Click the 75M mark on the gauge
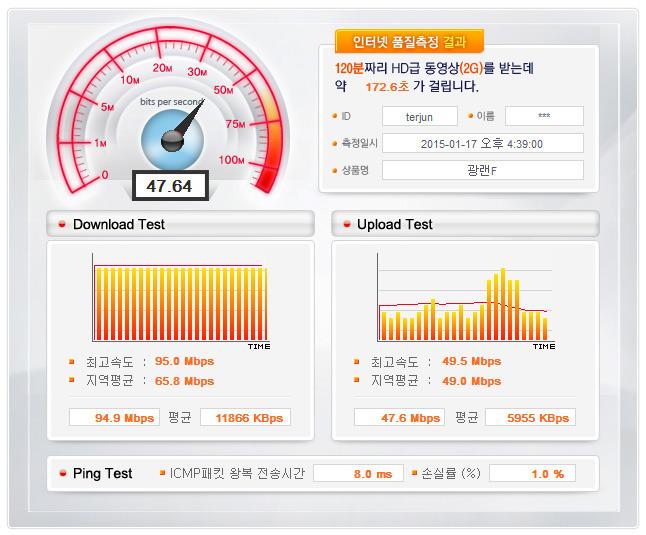The width and height of the screenshot is (646, 535). point(236,124)
